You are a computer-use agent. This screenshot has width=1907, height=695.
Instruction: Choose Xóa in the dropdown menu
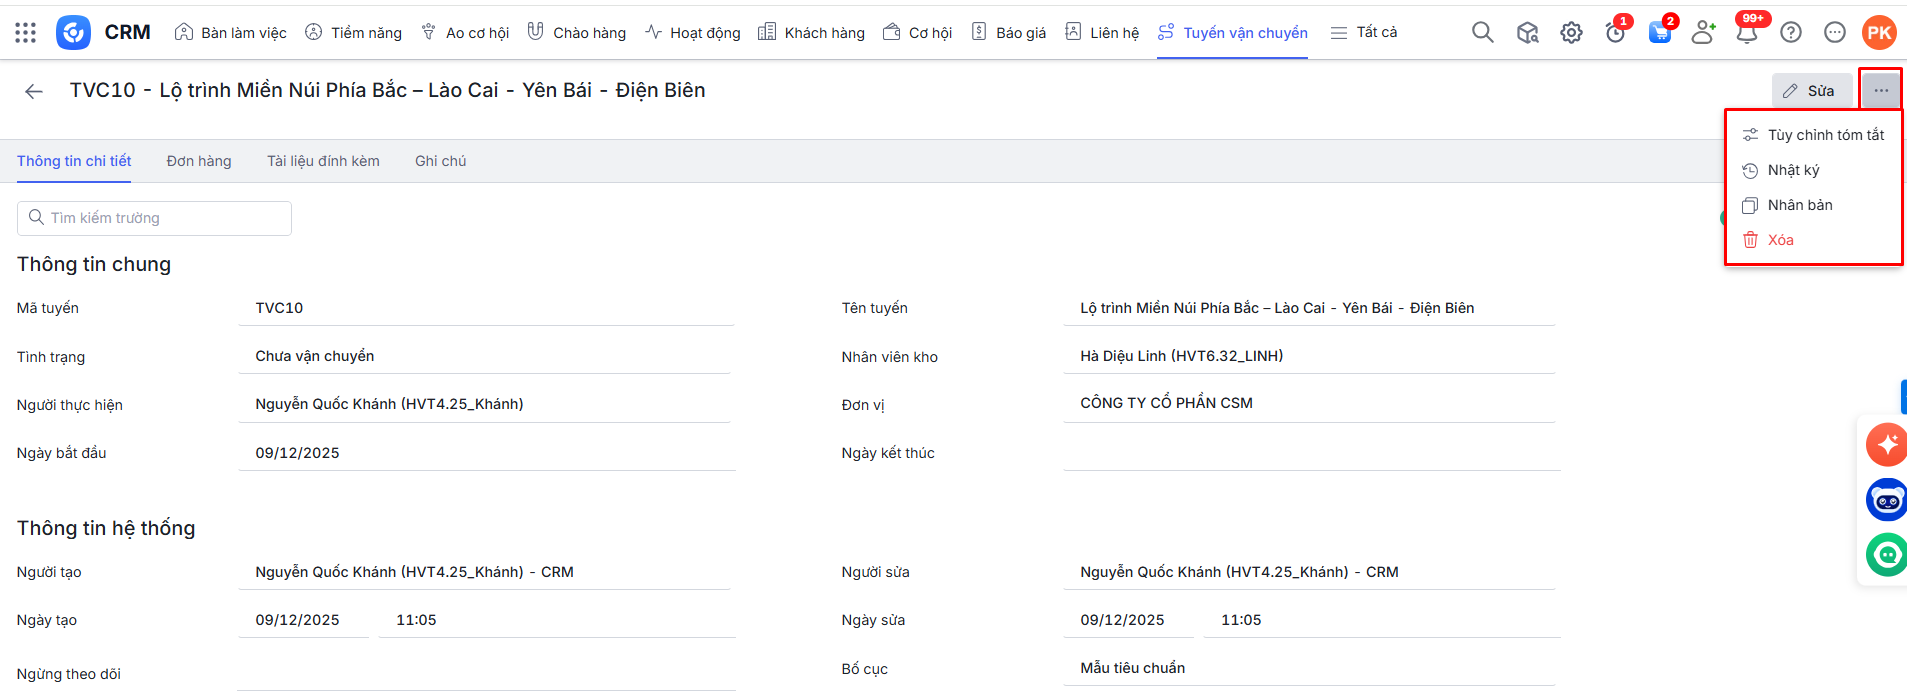pos(1780,240)
